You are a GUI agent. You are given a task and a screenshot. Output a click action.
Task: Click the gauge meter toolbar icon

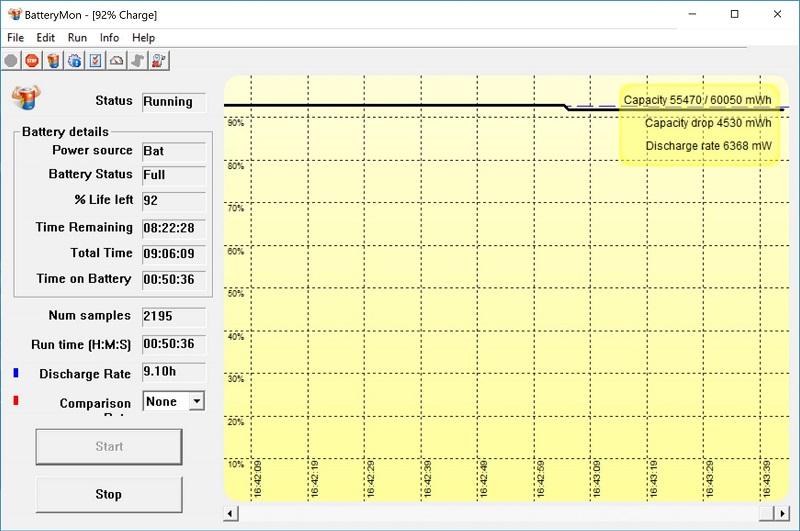click(117, 61)
